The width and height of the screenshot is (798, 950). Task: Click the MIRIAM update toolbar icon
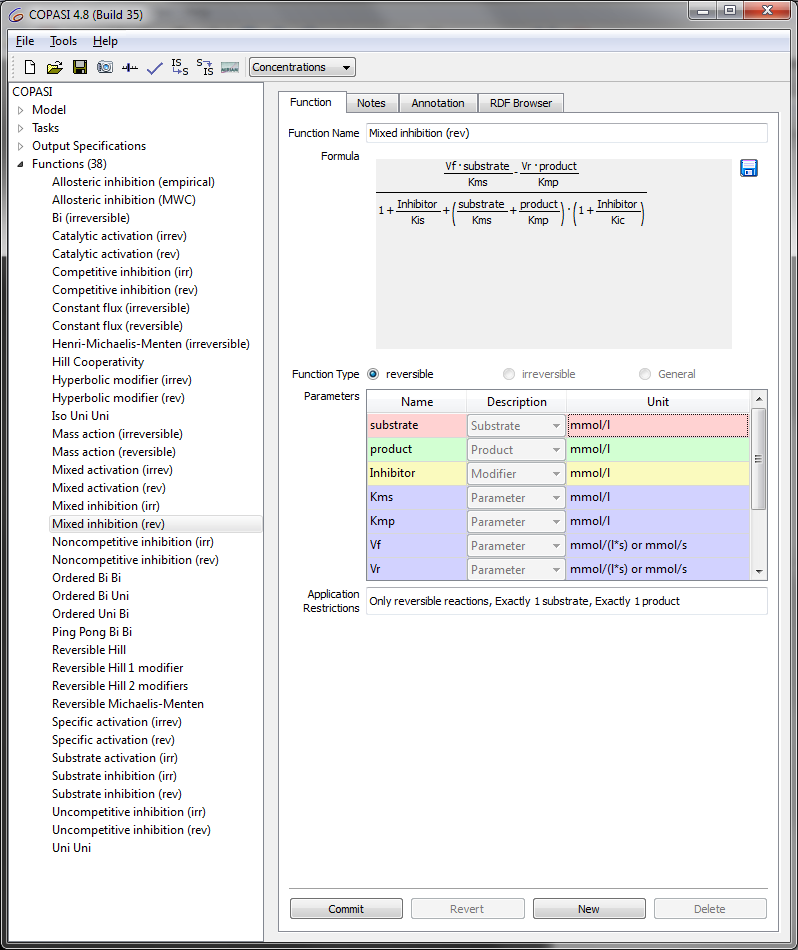(230, 67)
